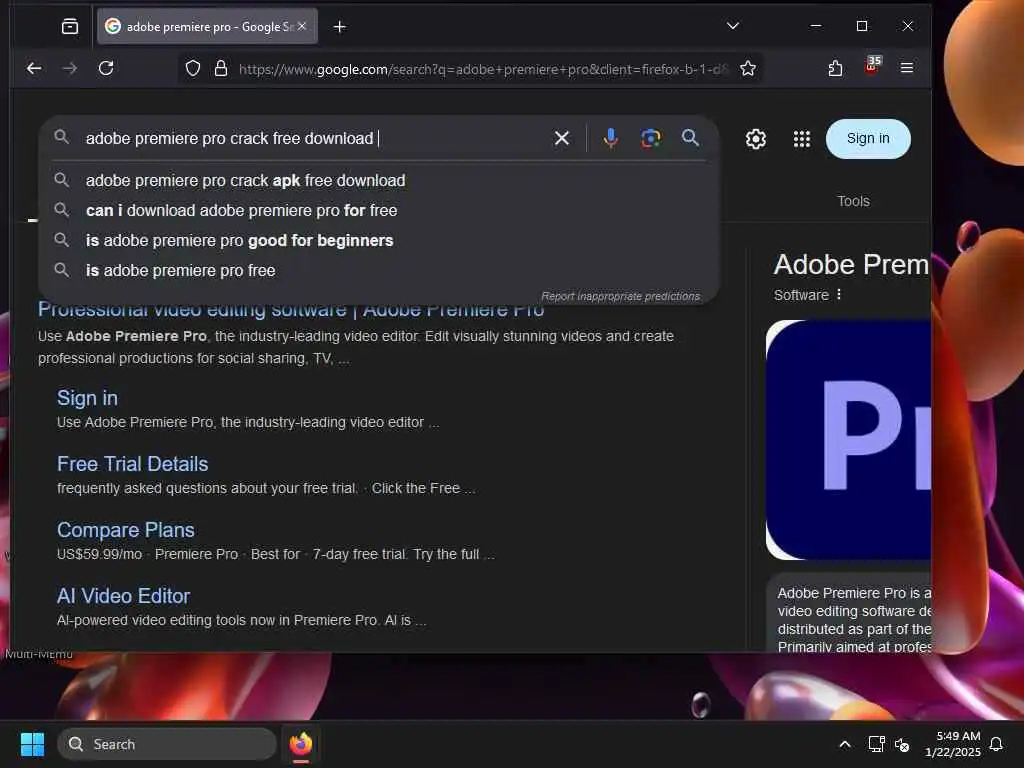Image resolution: width=1024 pixels, height=768 pixels.
Task: Open more options beside Software label
Action: [x=839, y=295]
